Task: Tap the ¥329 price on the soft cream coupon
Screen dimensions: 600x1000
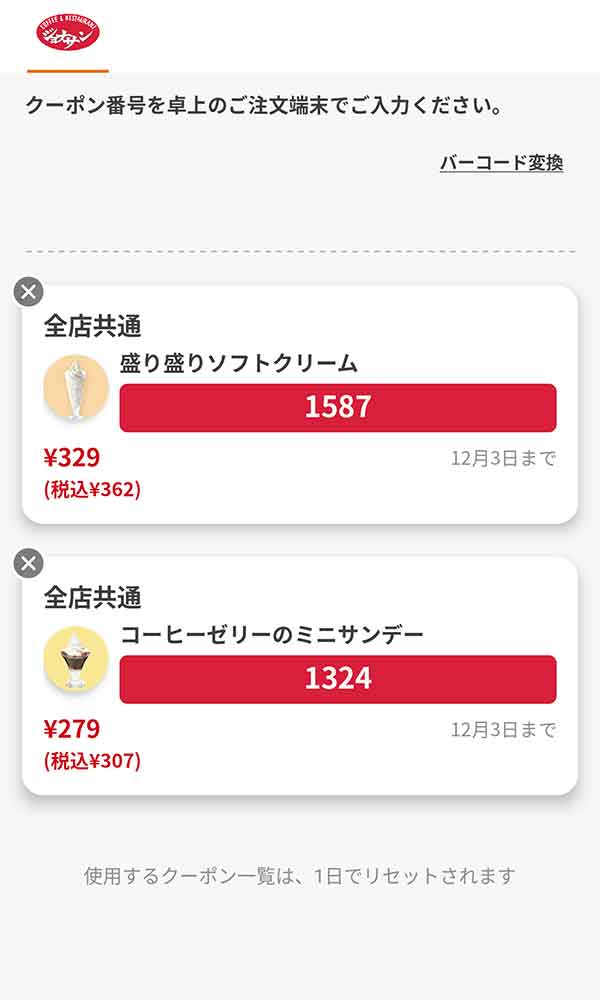Action: [64, 455]
